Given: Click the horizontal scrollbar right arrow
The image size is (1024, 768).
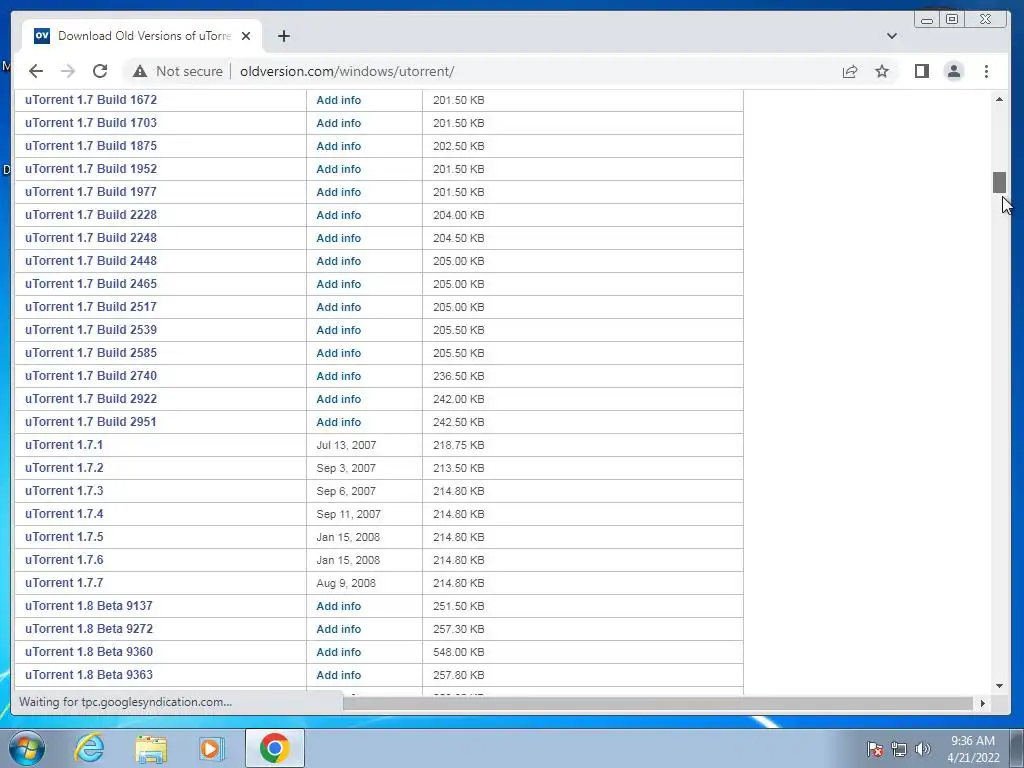Looking at the screenshot, I should coord(982,703).
